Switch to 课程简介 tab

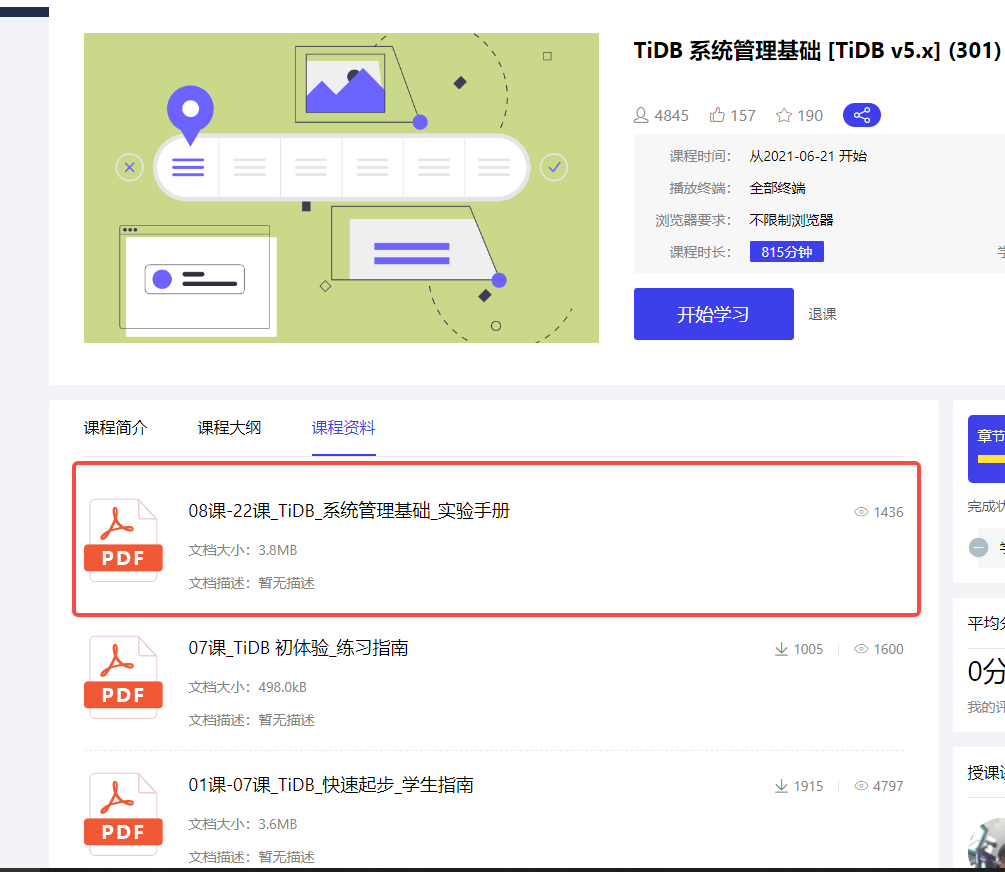pos(116,428)
